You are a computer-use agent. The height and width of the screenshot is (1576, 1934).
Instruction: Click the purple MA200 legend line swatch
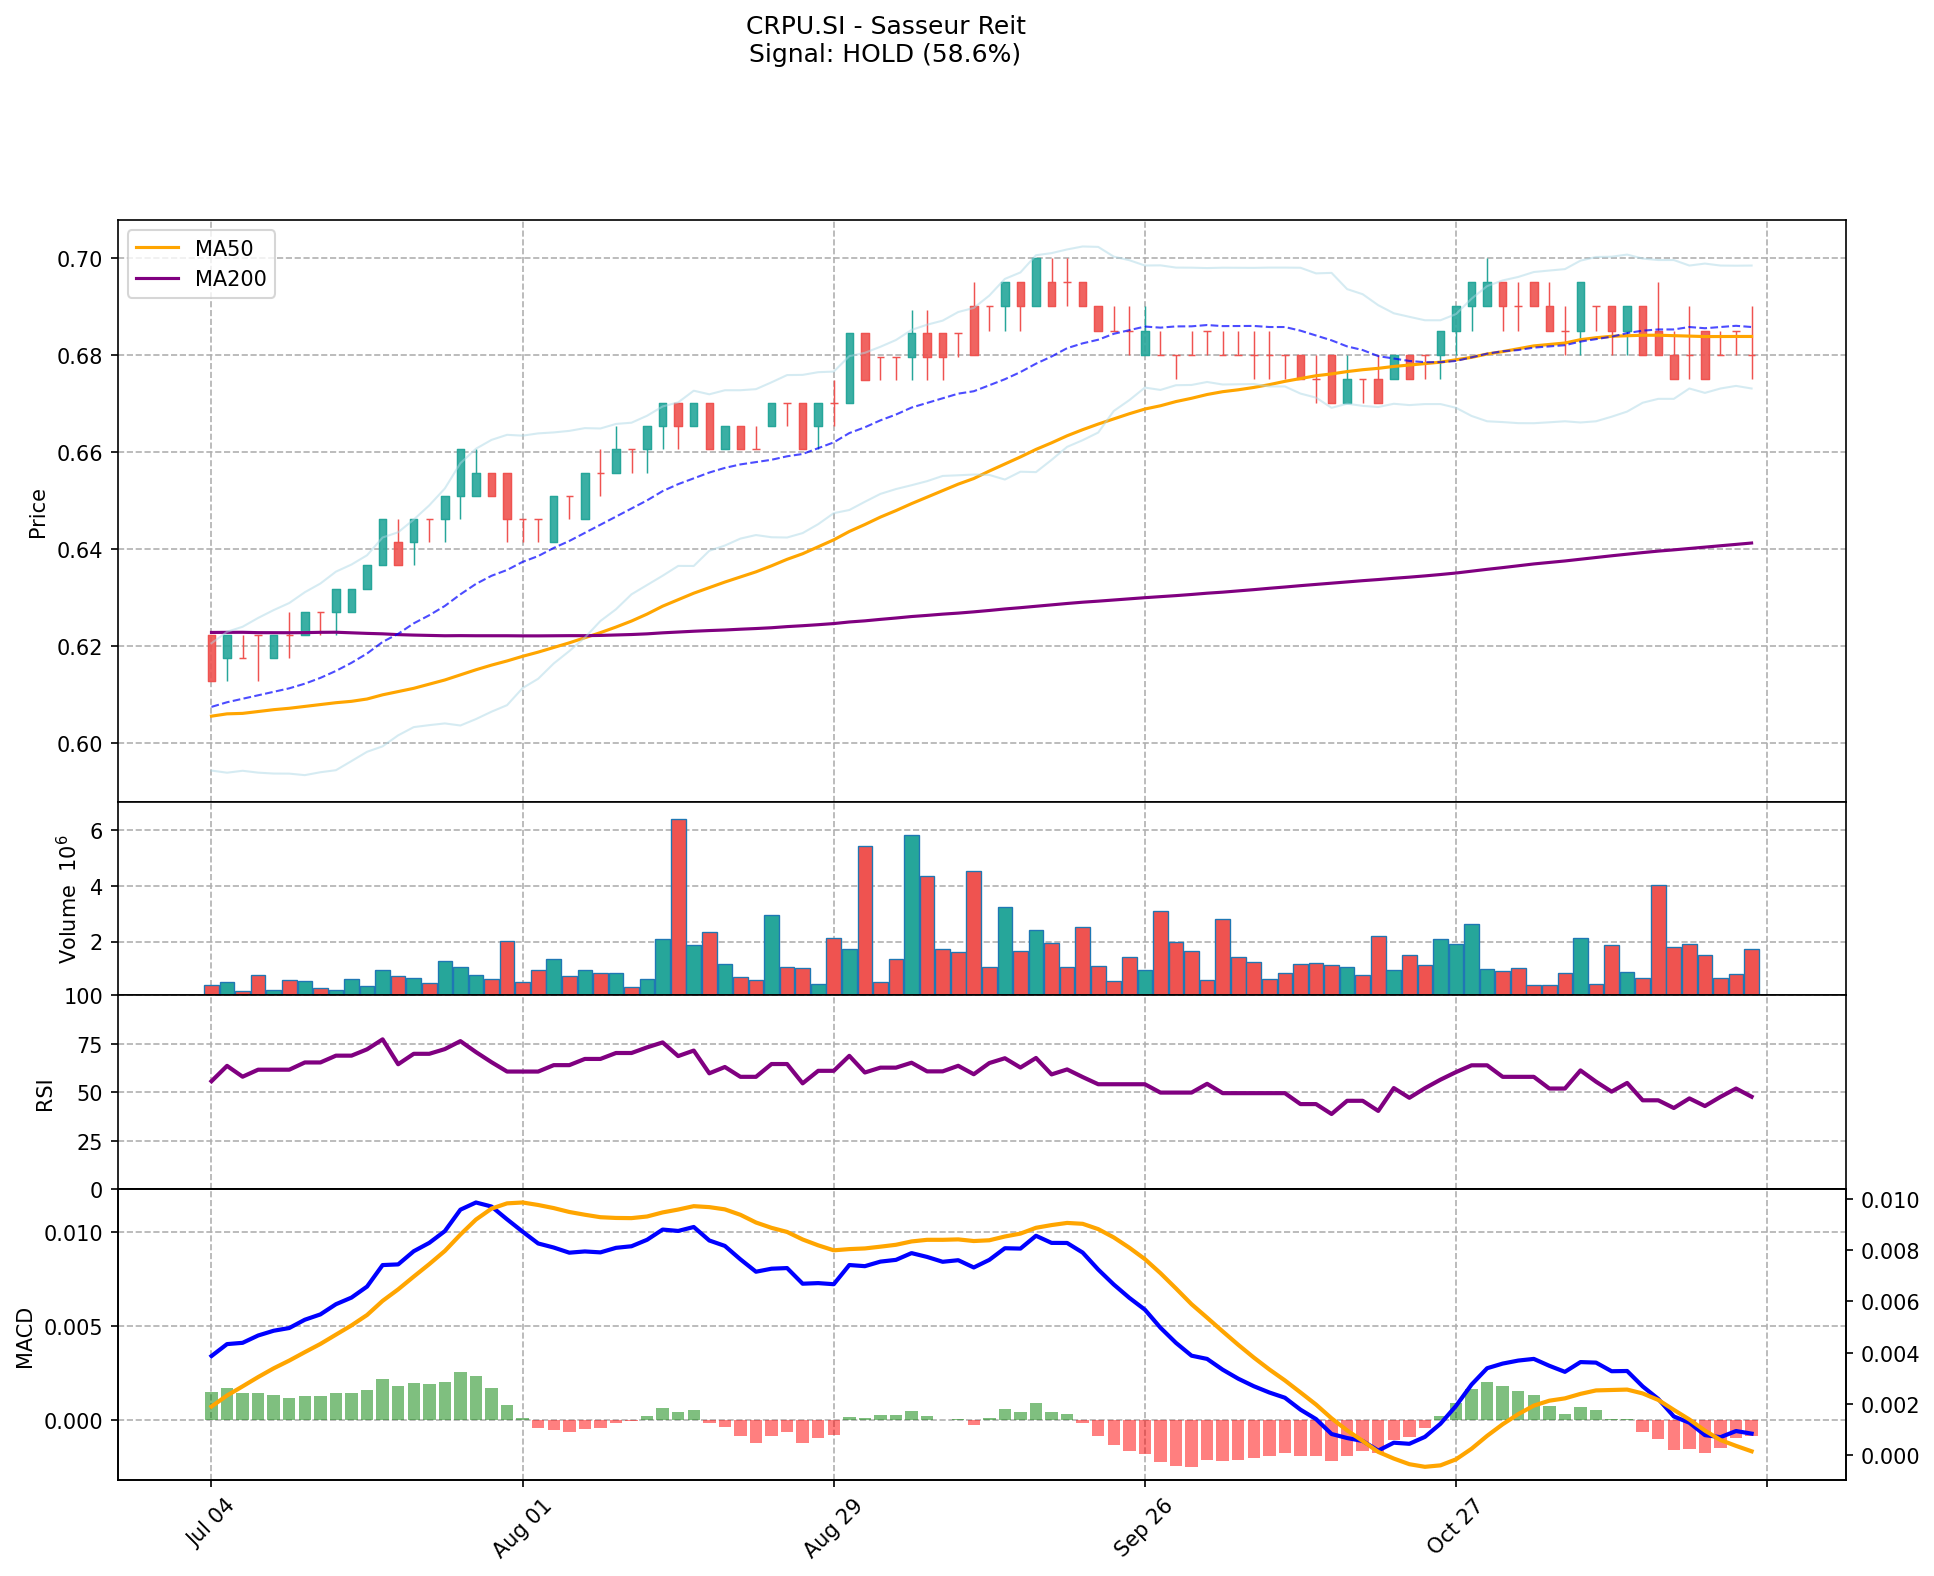(158, 279)
